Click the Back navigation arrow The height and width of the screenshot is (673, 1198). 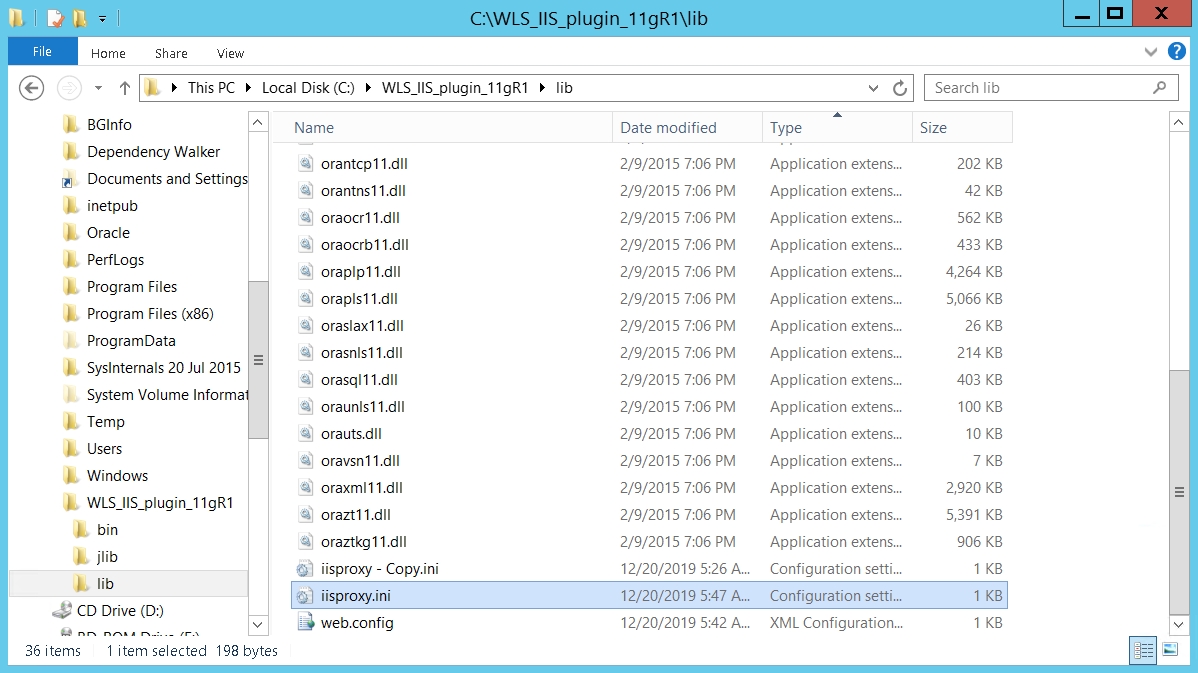[32, 88]
